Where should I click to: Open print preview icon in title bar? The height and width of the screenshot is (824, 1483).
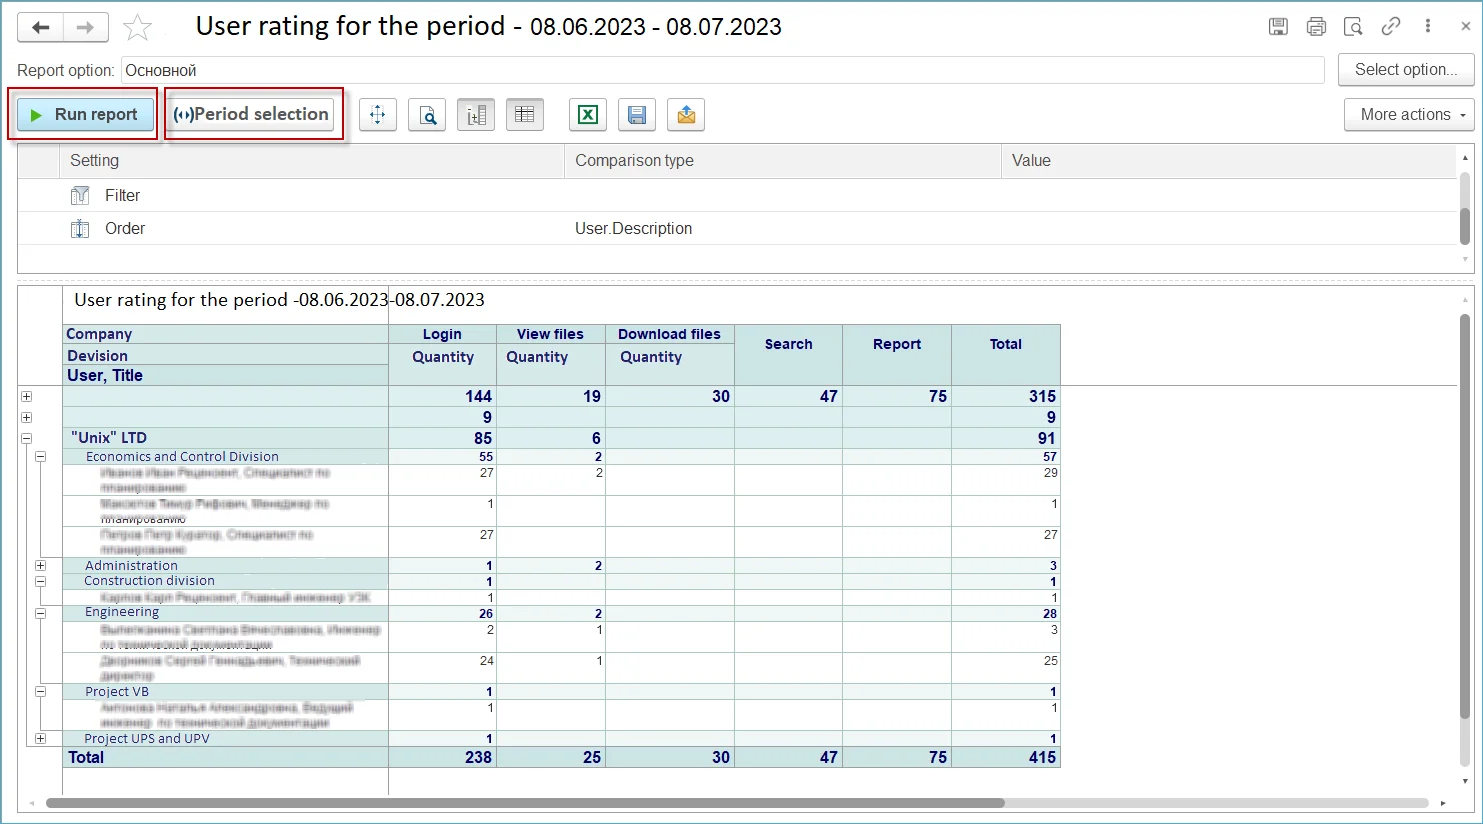[x=1353, y=27]
